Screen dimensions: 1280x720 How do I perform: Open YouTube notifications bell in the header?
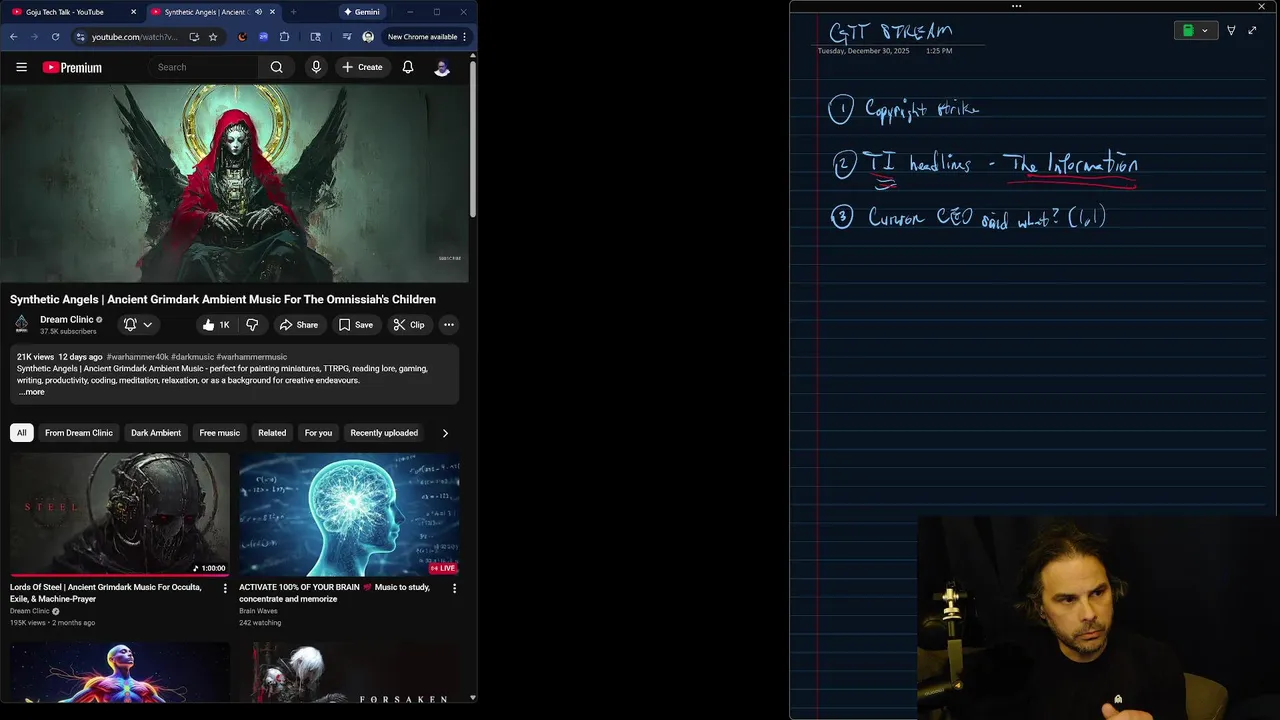408,67
